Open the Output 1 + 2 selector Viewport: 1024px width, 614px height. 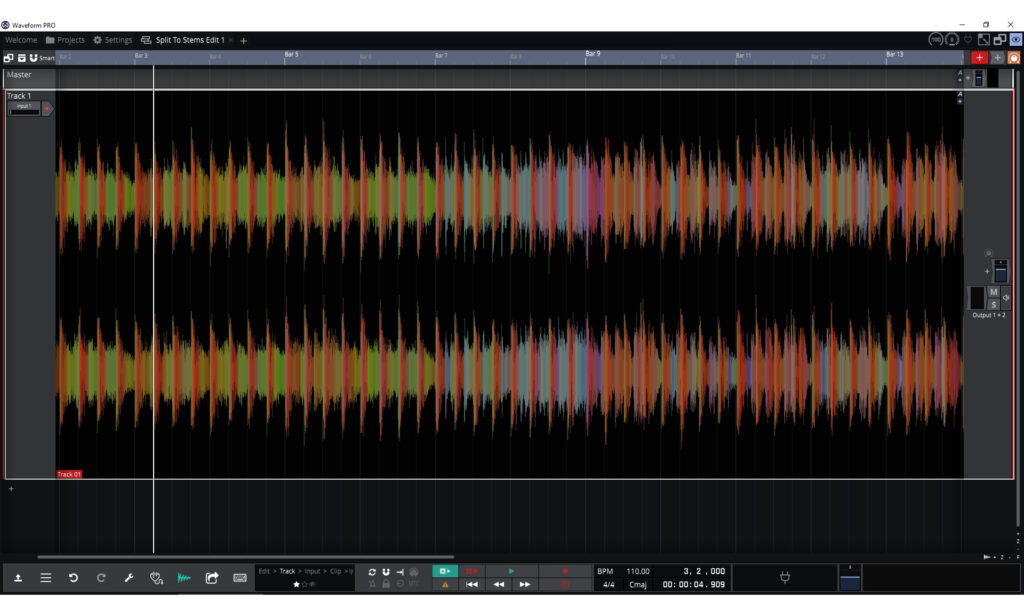click(989, 315)
